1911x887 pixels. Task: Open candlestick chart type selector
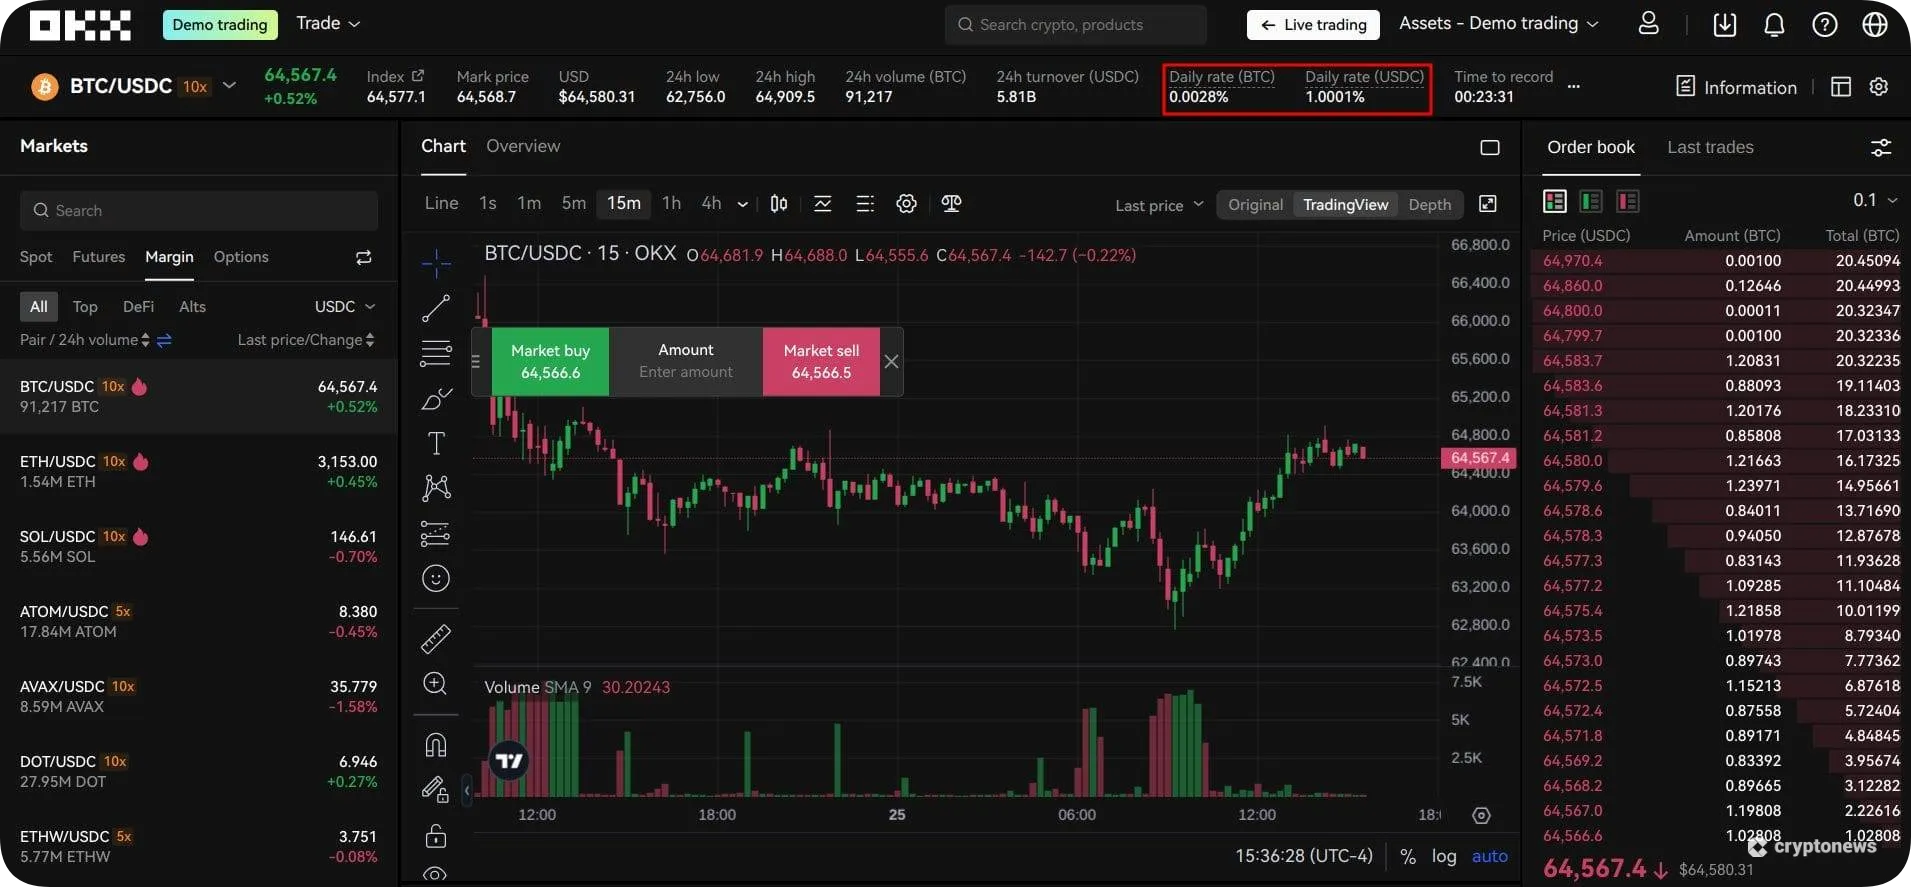tap(778, 204)
